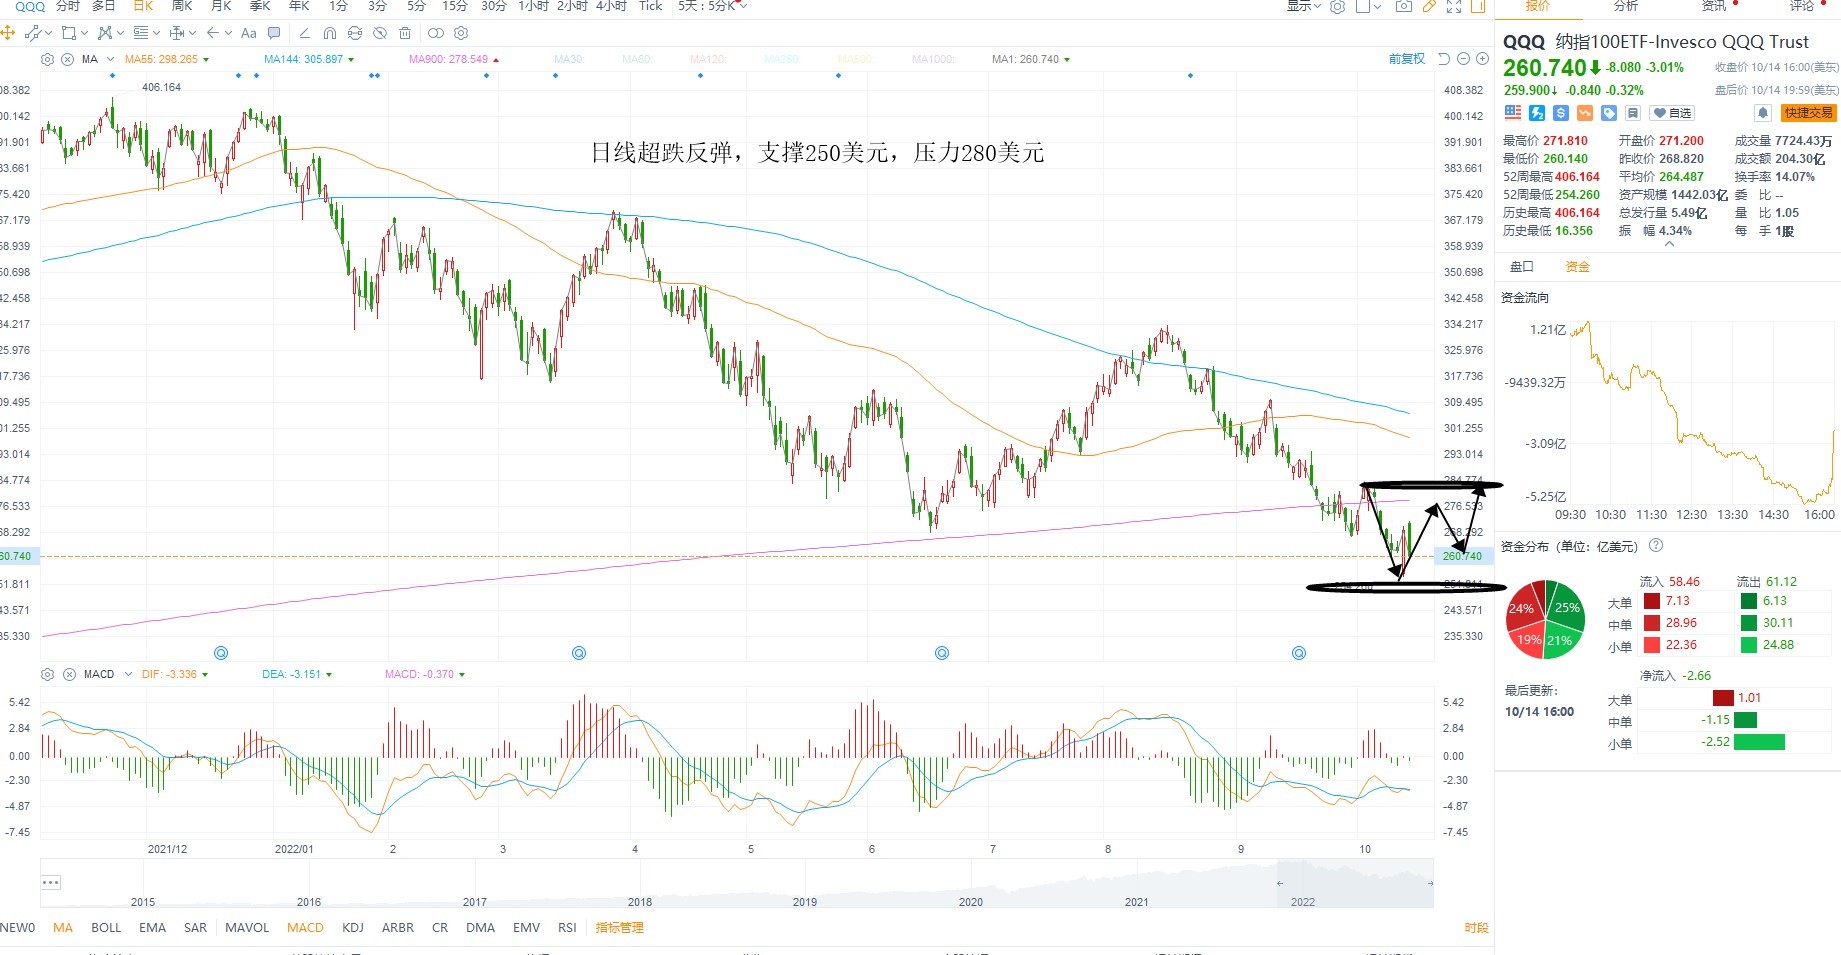Toggle hide all drawings icon
The height and width of the screenshot is (955, 1841).
379,33
